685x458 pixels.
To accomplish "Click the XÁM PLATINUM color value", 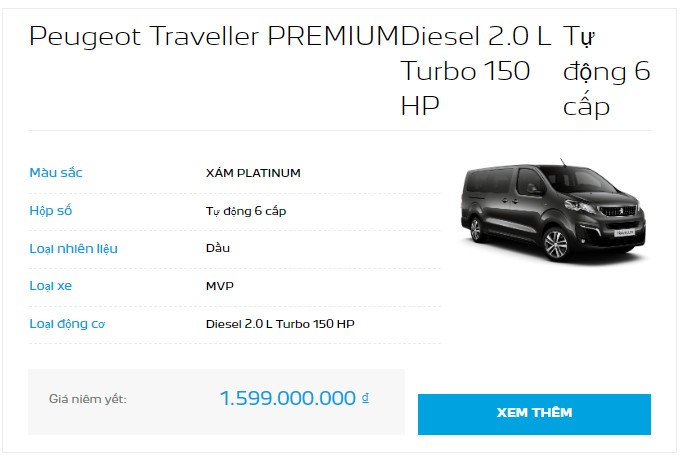I will (253, 173).
